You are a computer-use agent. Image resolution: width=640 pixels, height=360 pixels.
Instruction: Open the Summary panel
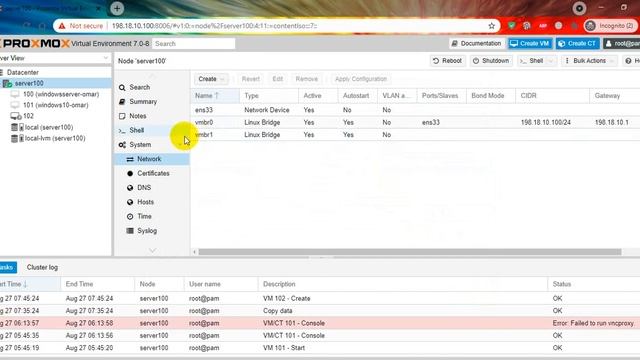[142, 102]
